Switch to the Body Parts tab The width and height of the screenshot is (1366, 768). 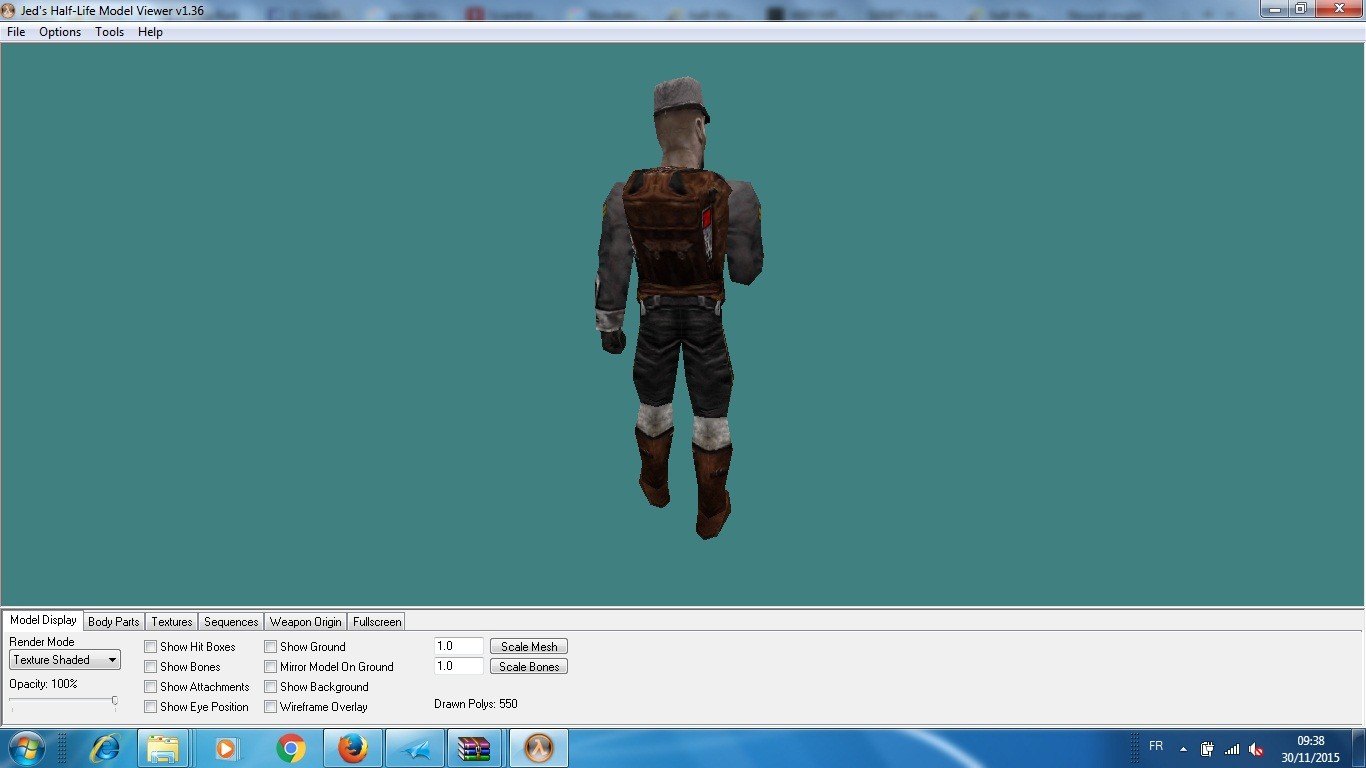(x=114, y=621)
